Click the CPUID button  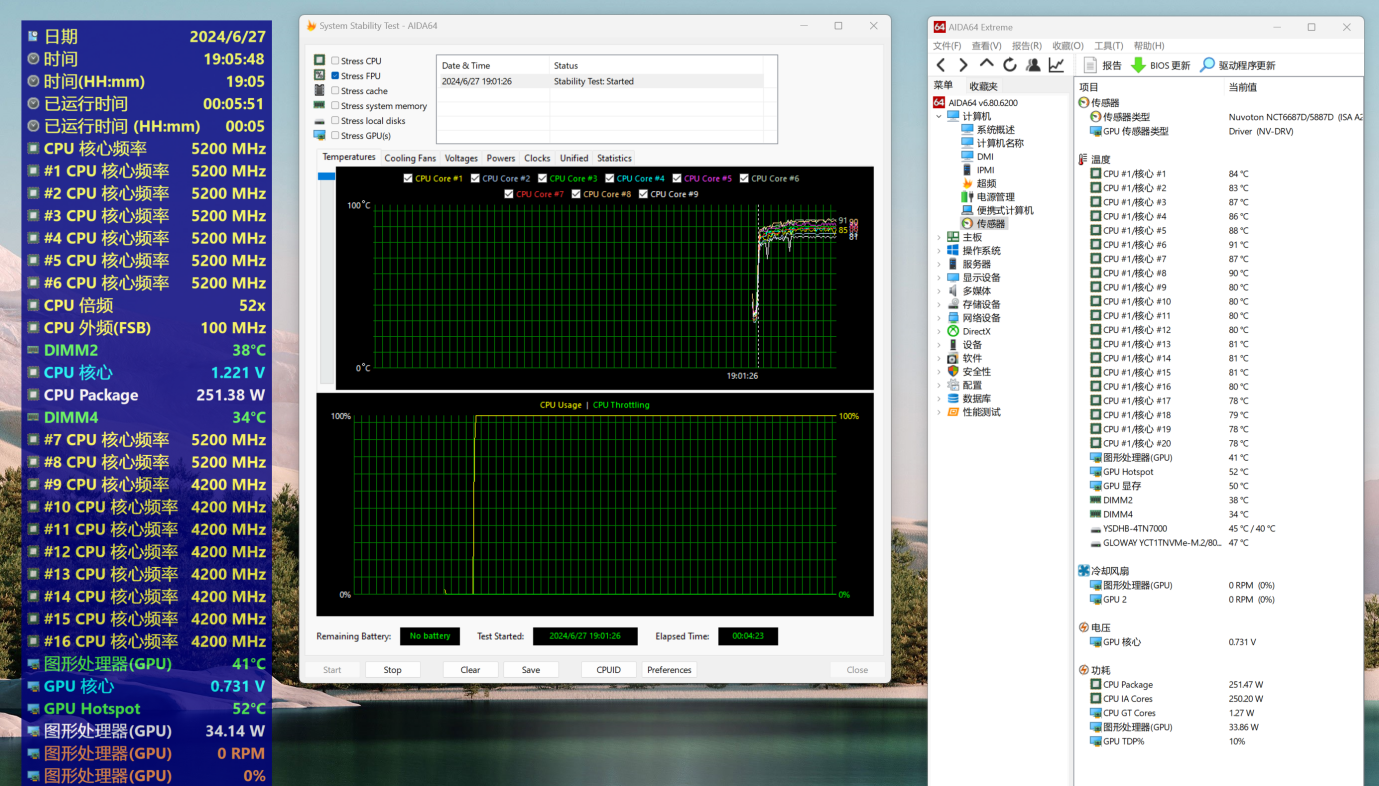coord(608,670)
